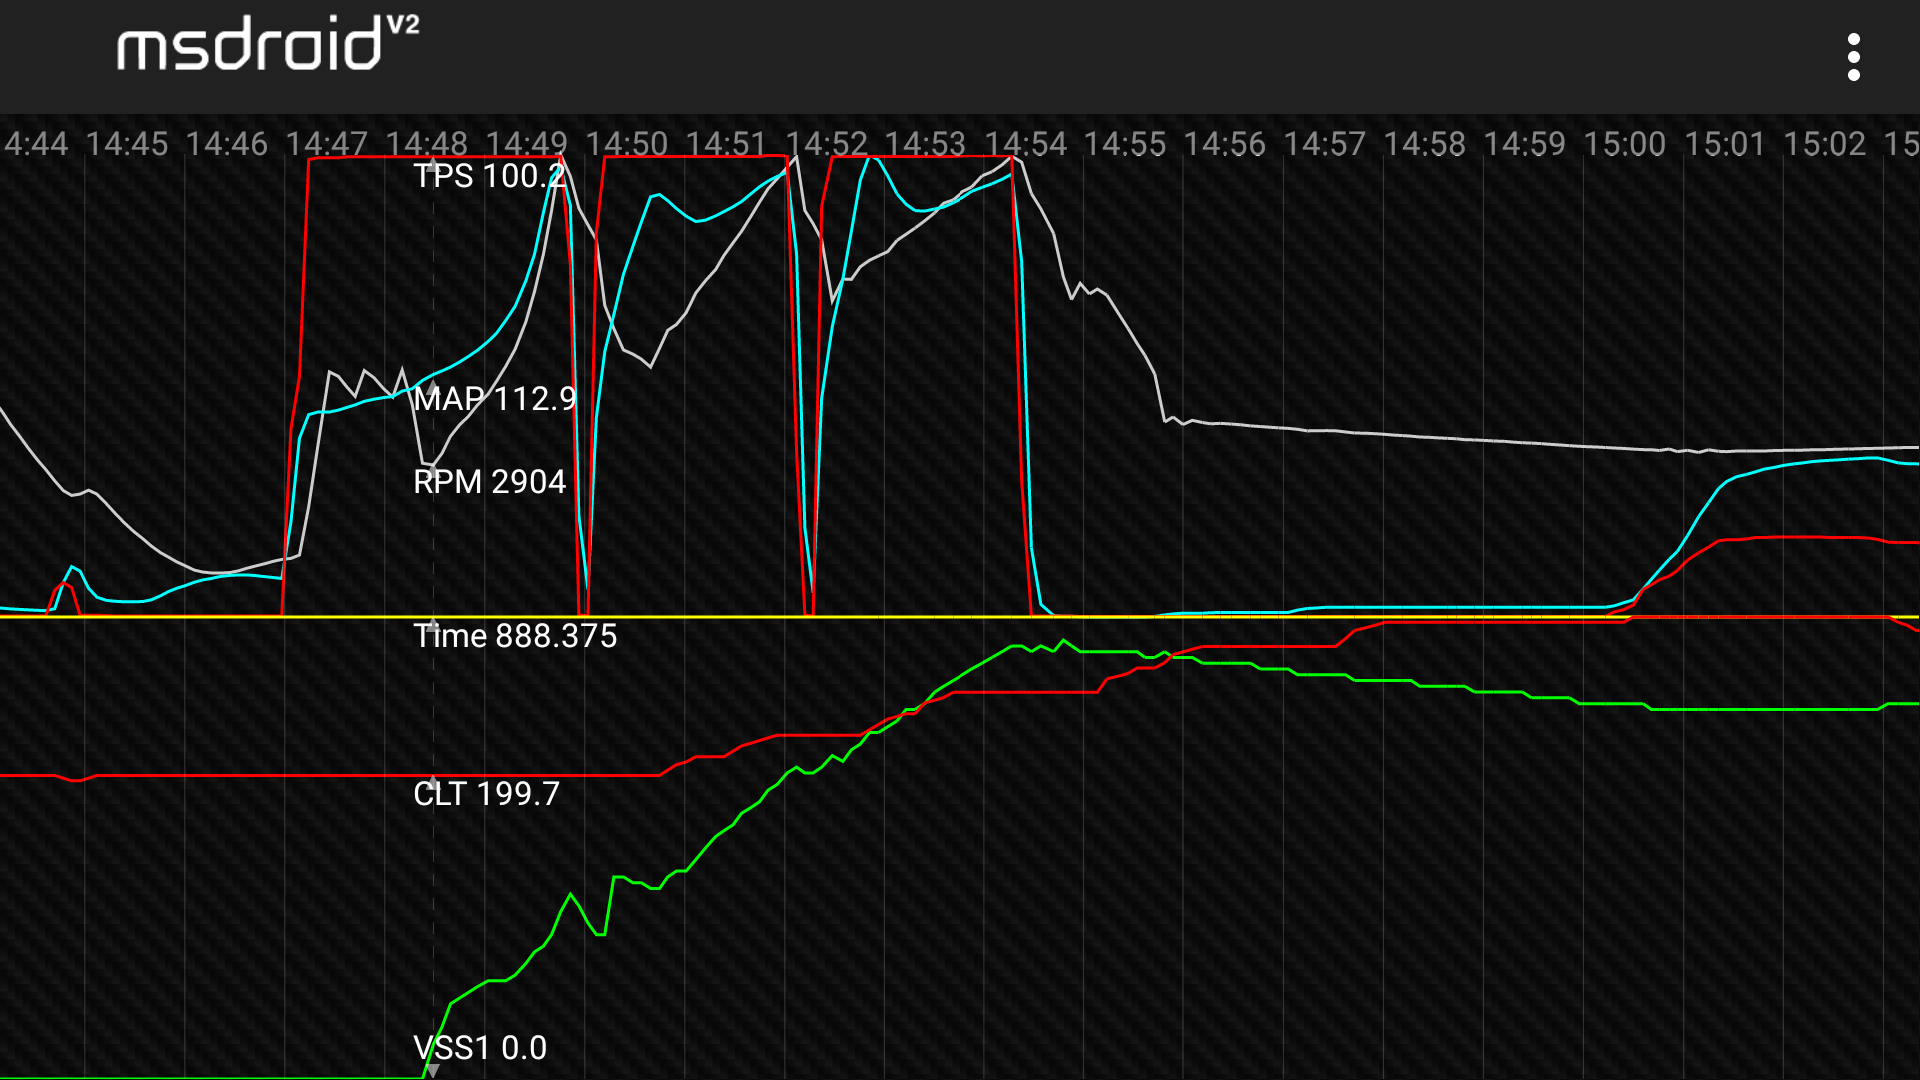Click the CLT 199.7 readout label

486,794
